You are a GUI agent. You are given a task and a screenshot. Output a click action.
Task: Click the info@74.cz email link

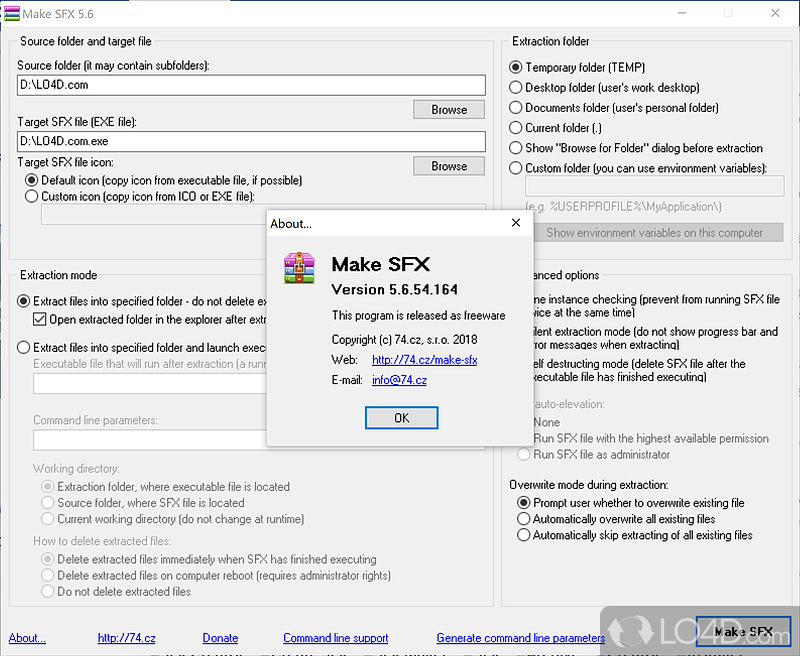[399, 380]
